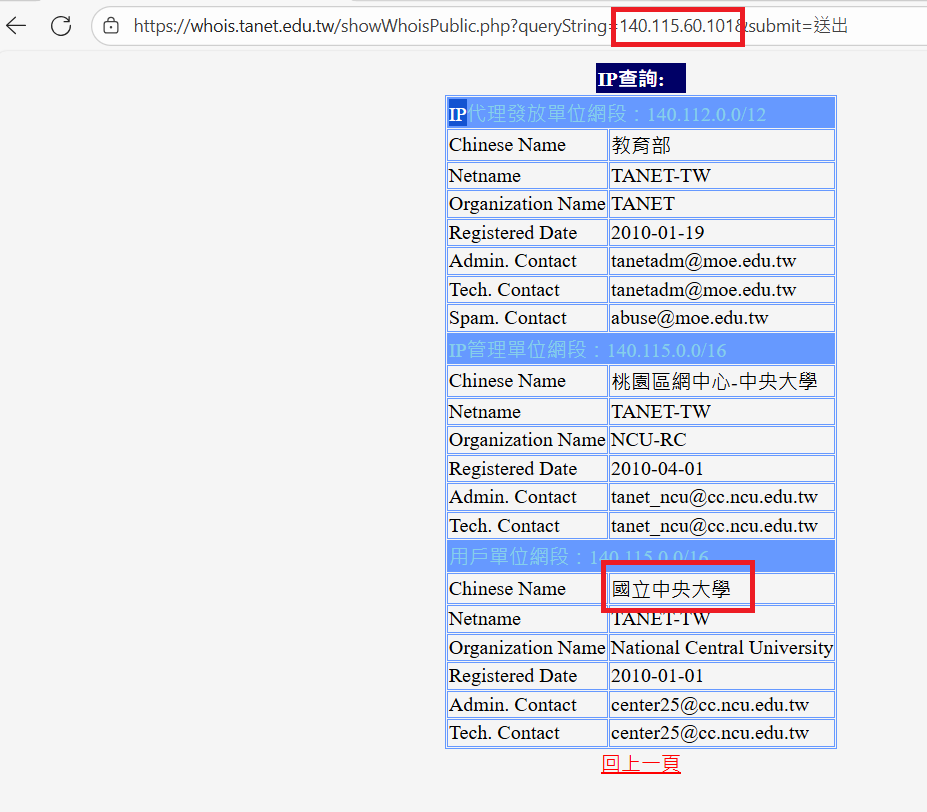Screen dimensions: 927x812
Task: Select the Spam. Contact label
Action: [508, 318]
